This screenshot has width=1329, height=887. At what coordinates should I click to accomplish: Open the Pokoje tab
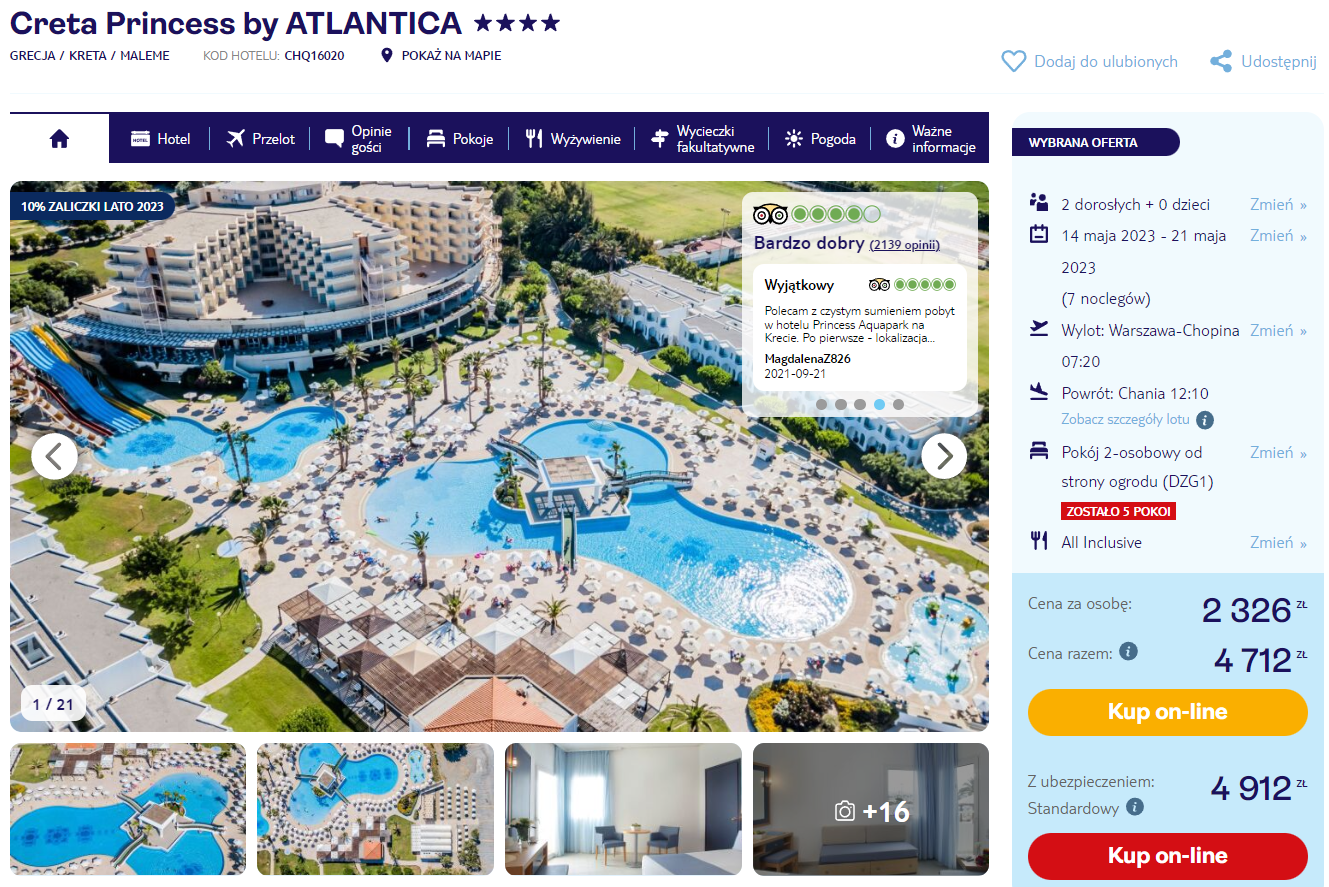pos(459,139)
